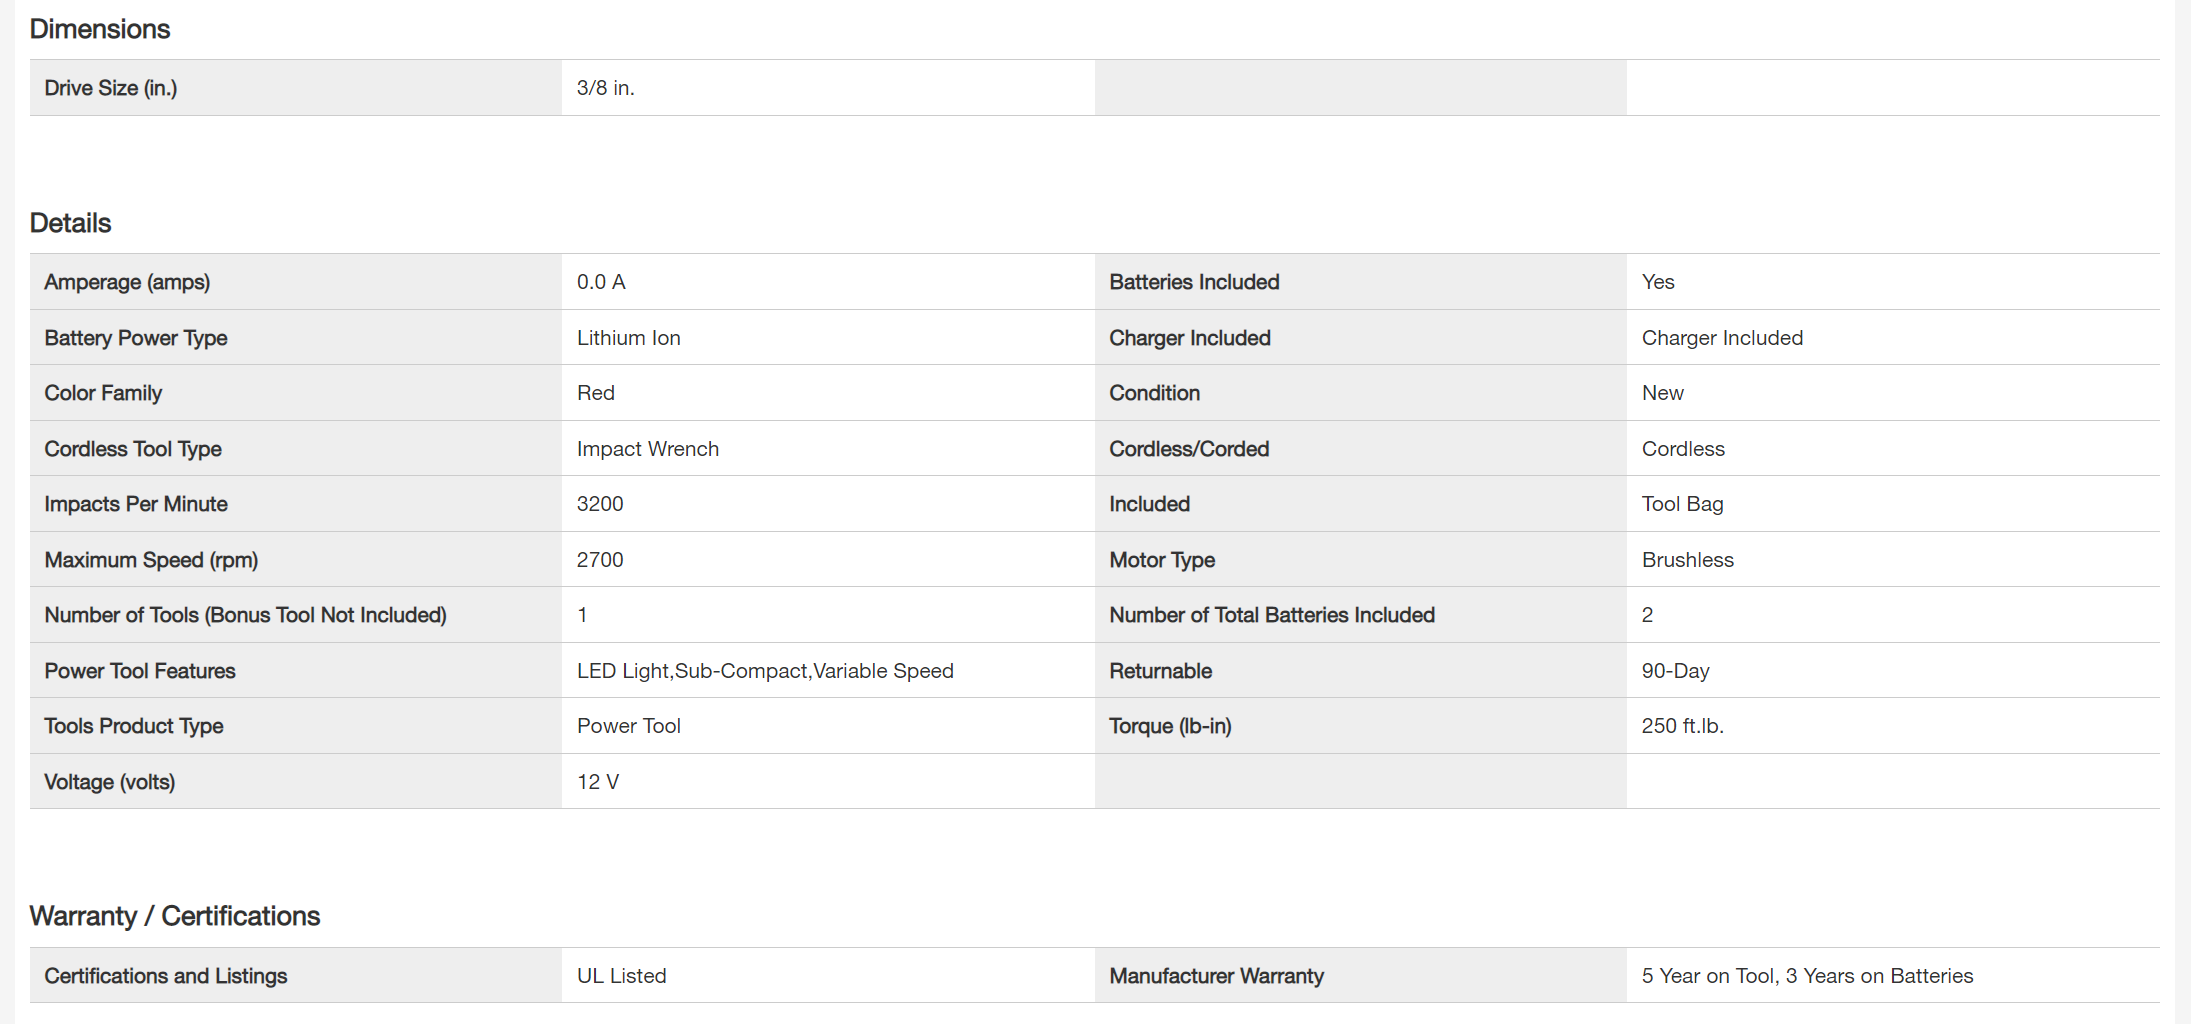Select the LED Light, Sub-Compact, Variable Speed text
The height and width of the screenshot is (1024, 2191).
pos(765,671)
